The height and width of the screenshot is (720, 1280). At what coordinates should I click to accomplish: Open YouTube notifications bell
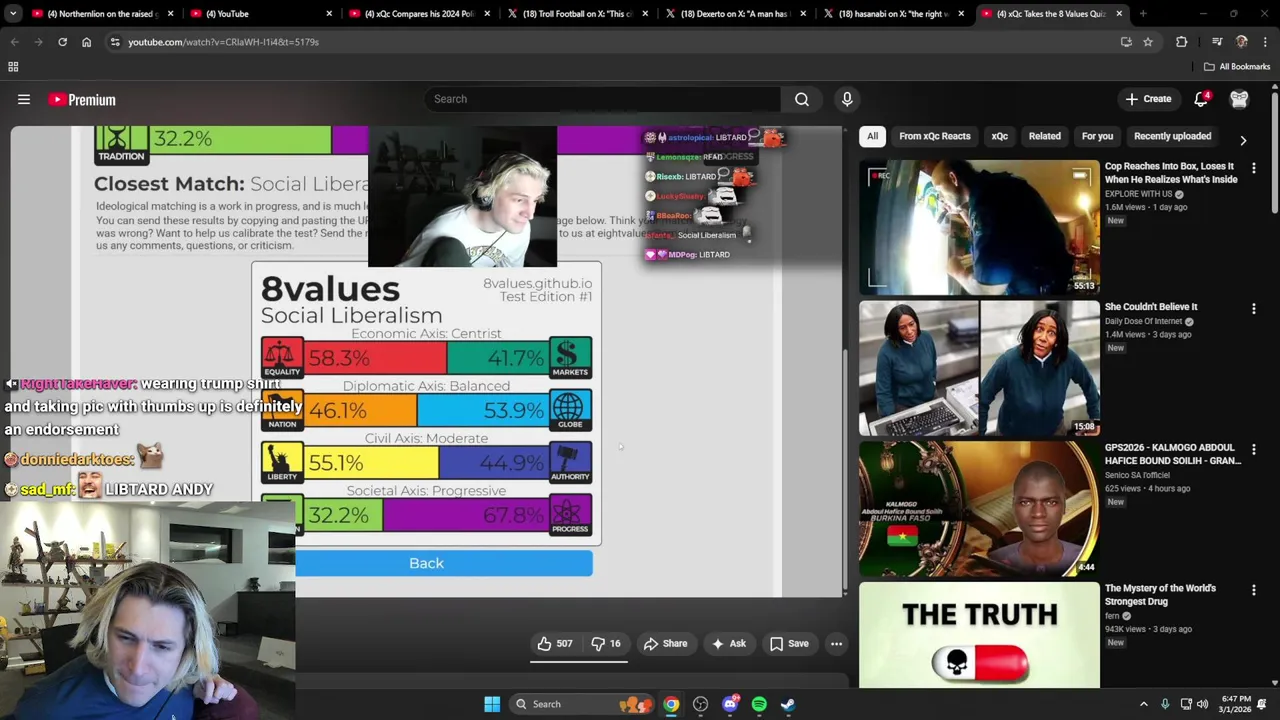click(x=1201, y=99)
